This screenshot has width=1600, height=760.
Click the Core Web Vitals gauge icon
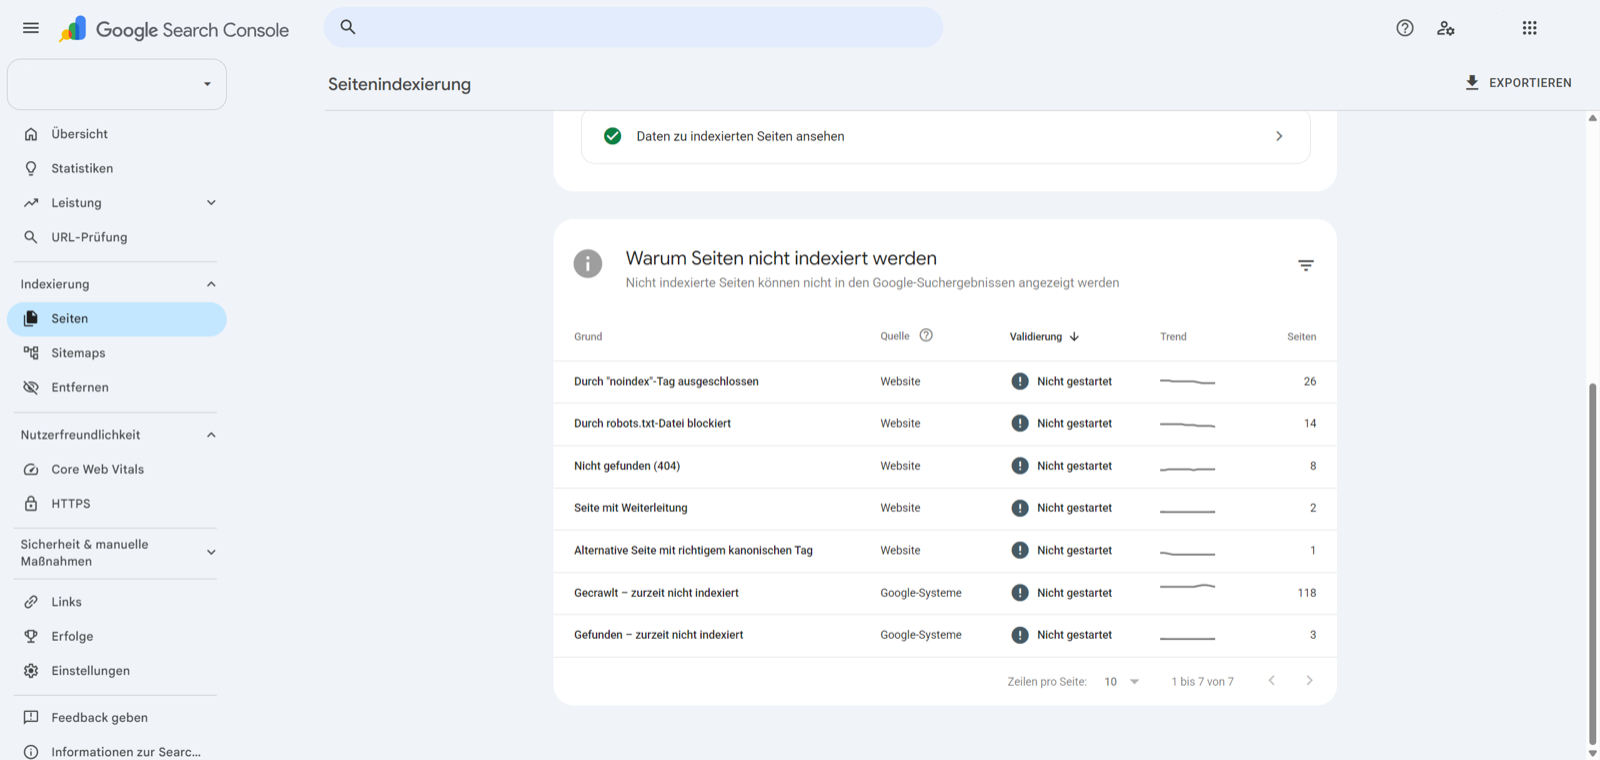[31, 469]
